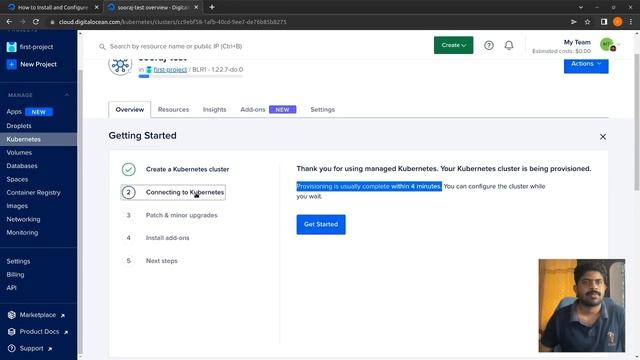Click the presenter webcam thumbnail
The width and height of the screenshot is (640, 360).
pos(582,306)
